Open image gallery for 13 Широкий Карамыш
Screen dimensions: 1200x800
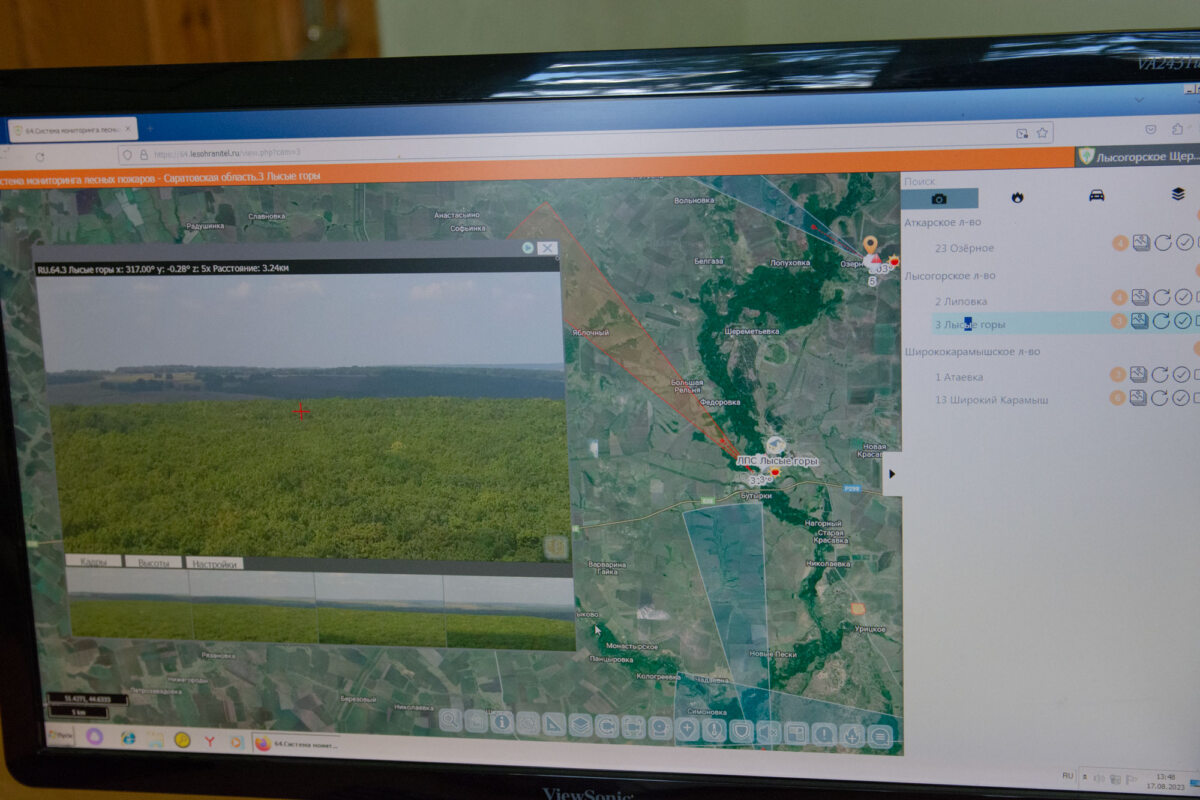point(1140,398)
